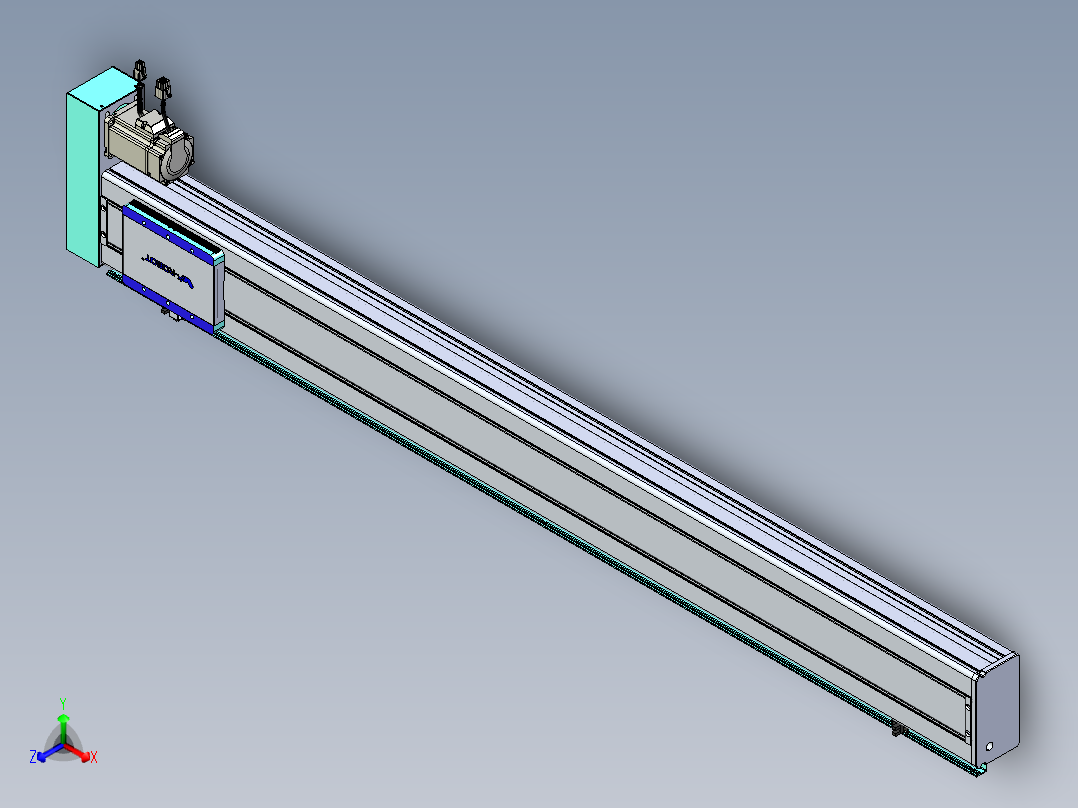This screenshot has height=808, width=1078.
Task: Select the small black sensor near rail's far end
Action: (899, 728)
